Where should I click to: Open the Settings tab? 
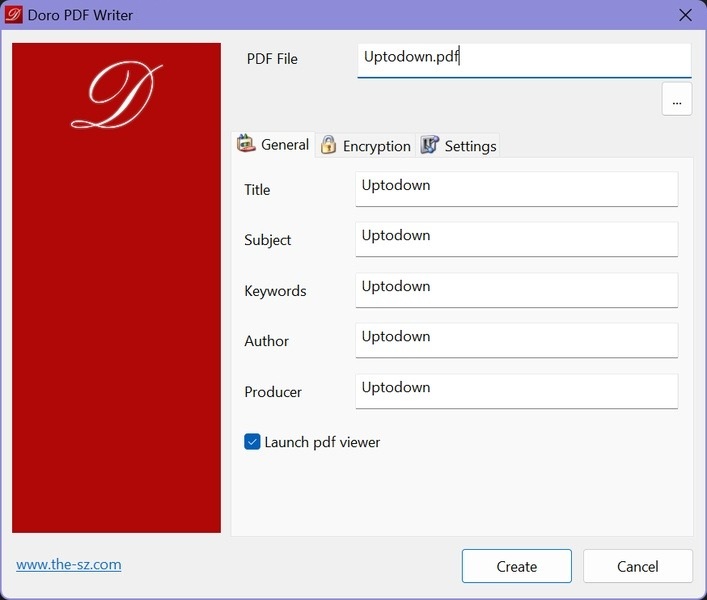point(470,146)
